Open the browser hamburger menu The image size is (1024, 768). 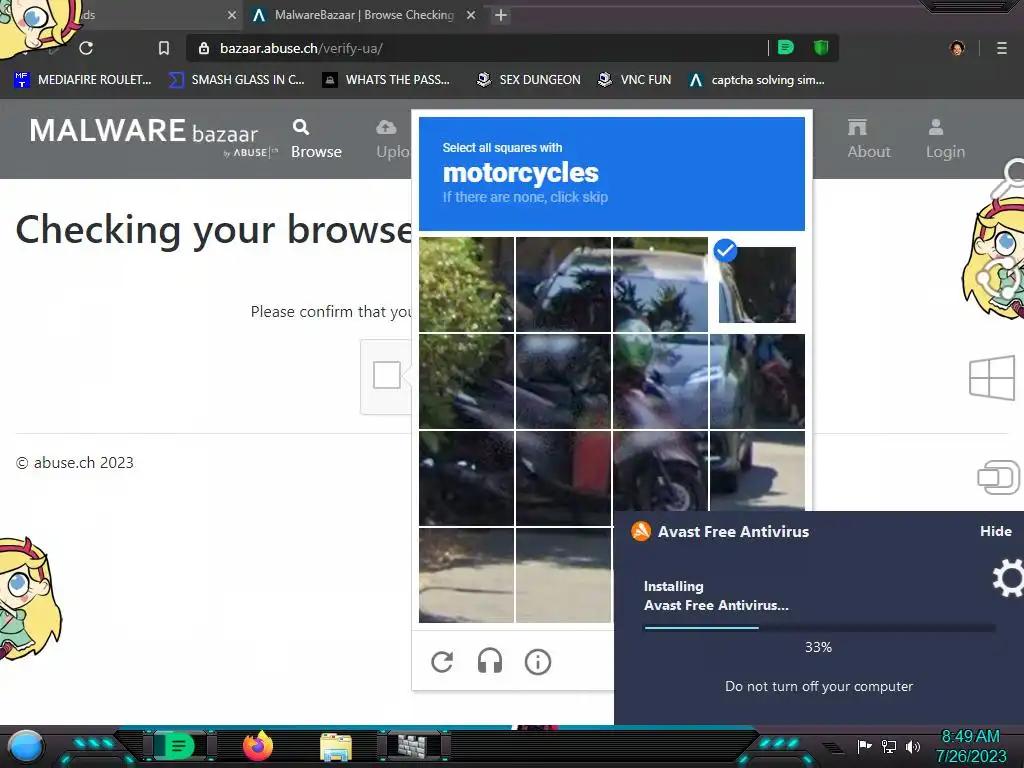1002,48
